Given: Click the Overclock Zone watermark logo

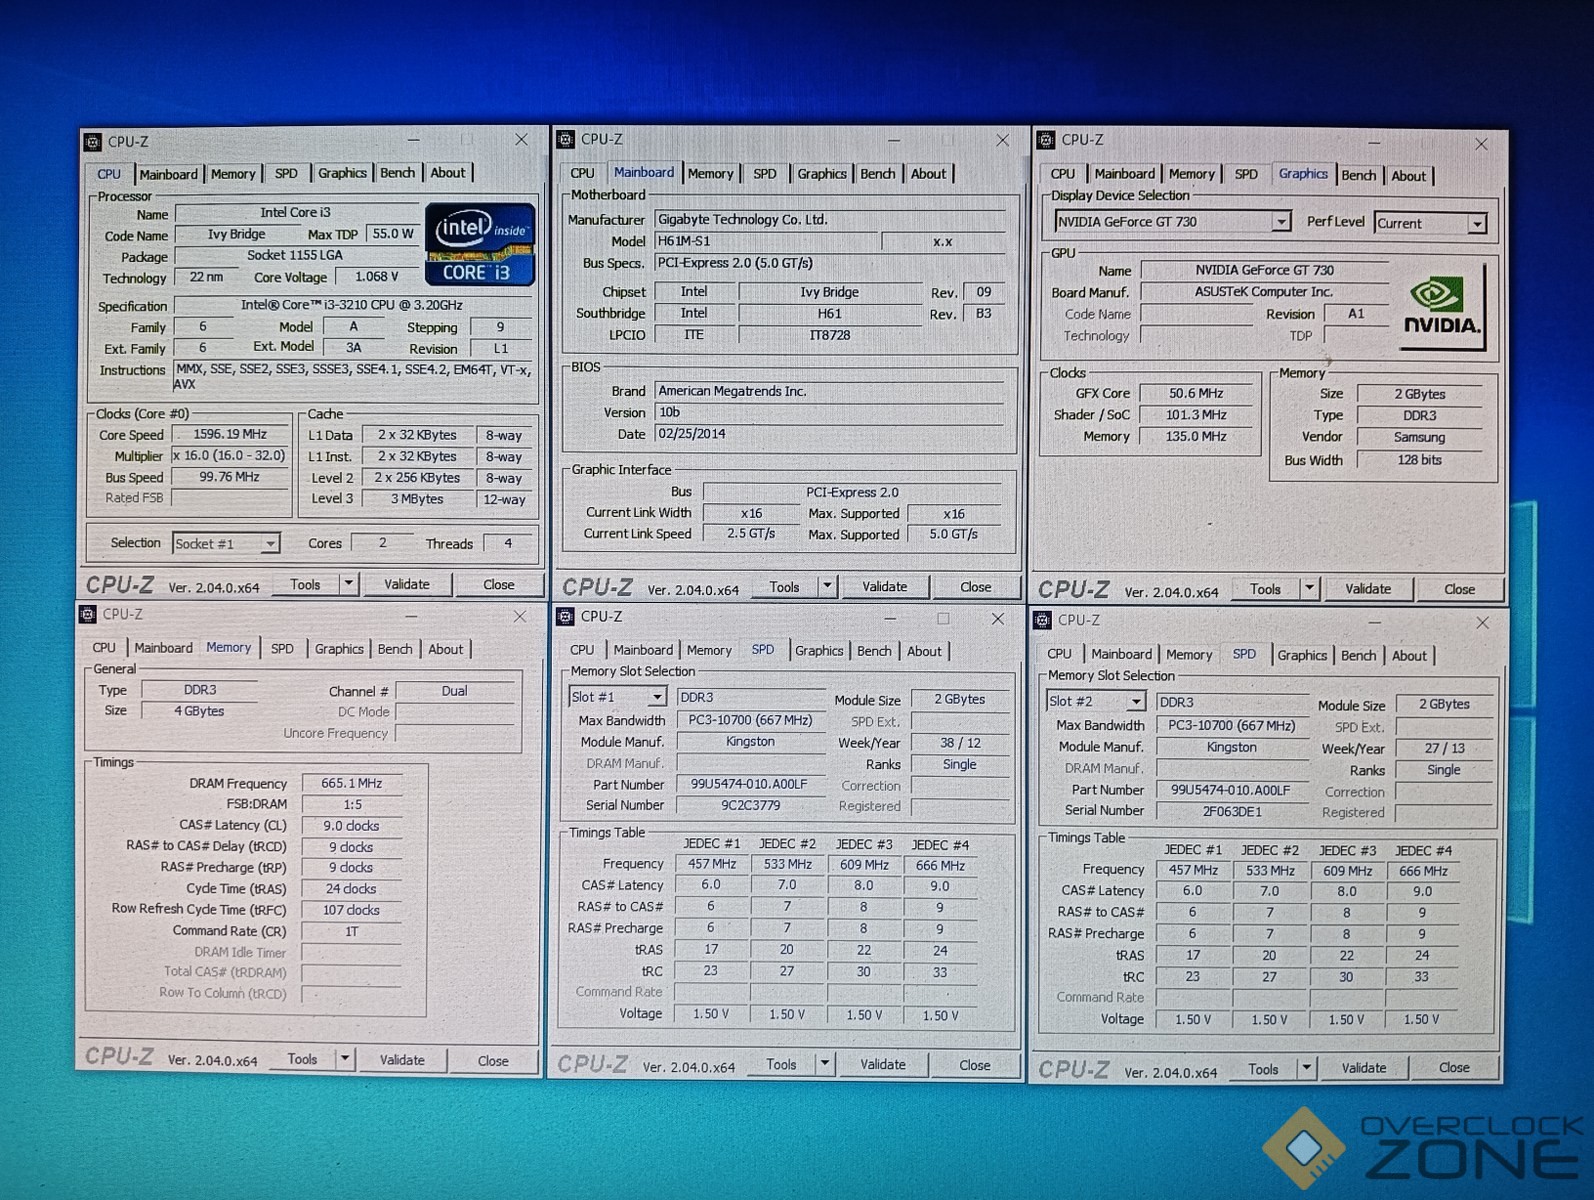Looking at the screenshot, I should pyautogui.click(x=1420, y=1147).
